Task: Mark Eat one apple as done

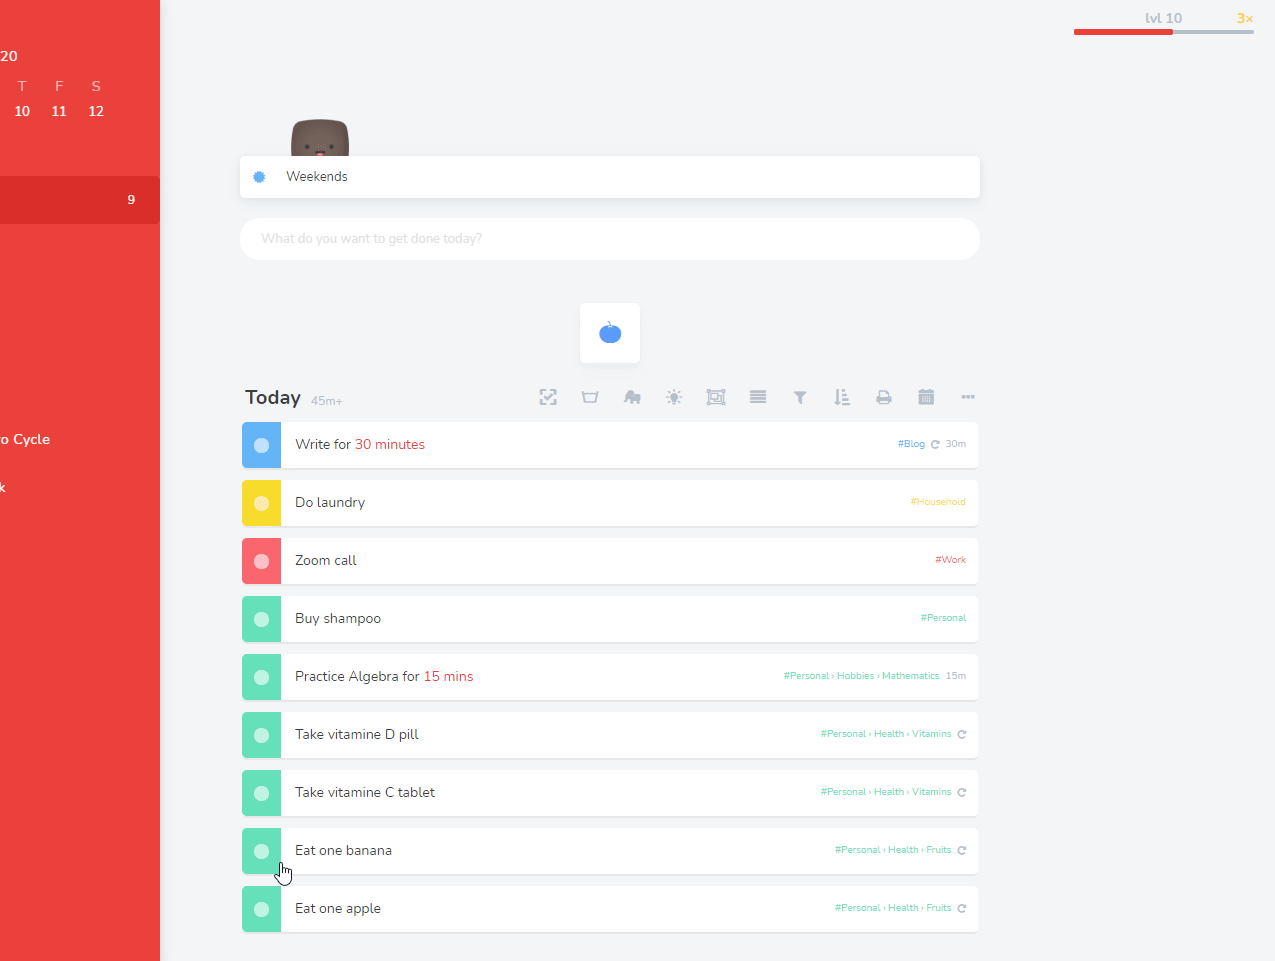Action: (261, 909)
